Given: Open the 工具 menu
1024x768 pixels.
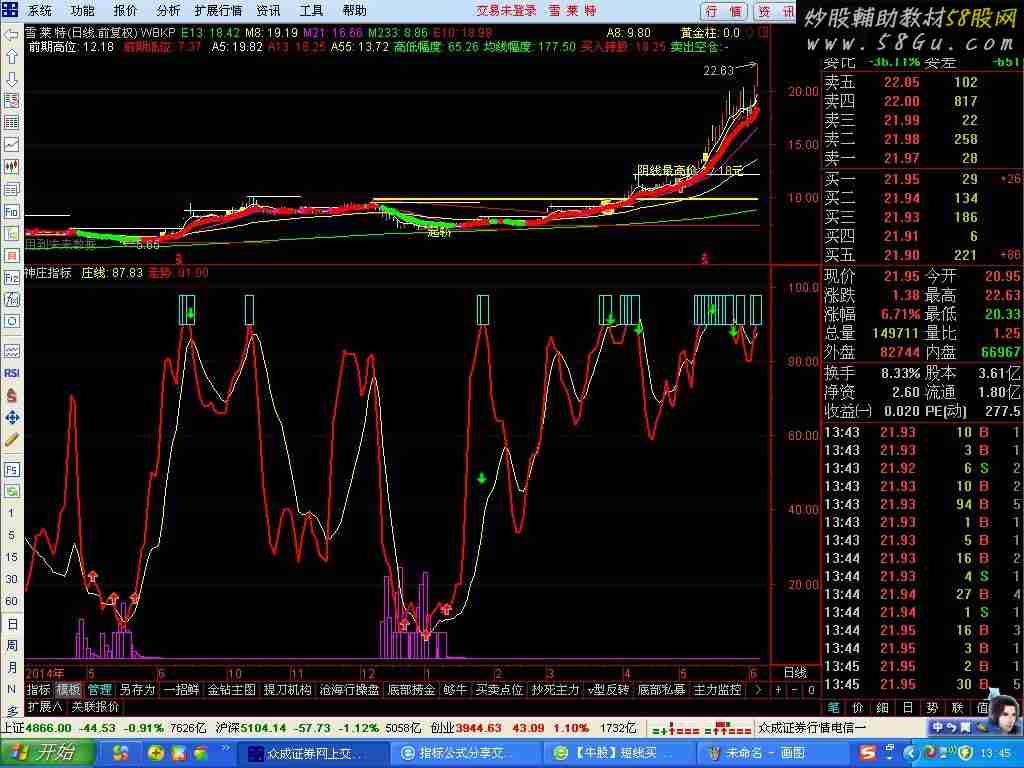Looking at the screenshot, I should point(311,10).
